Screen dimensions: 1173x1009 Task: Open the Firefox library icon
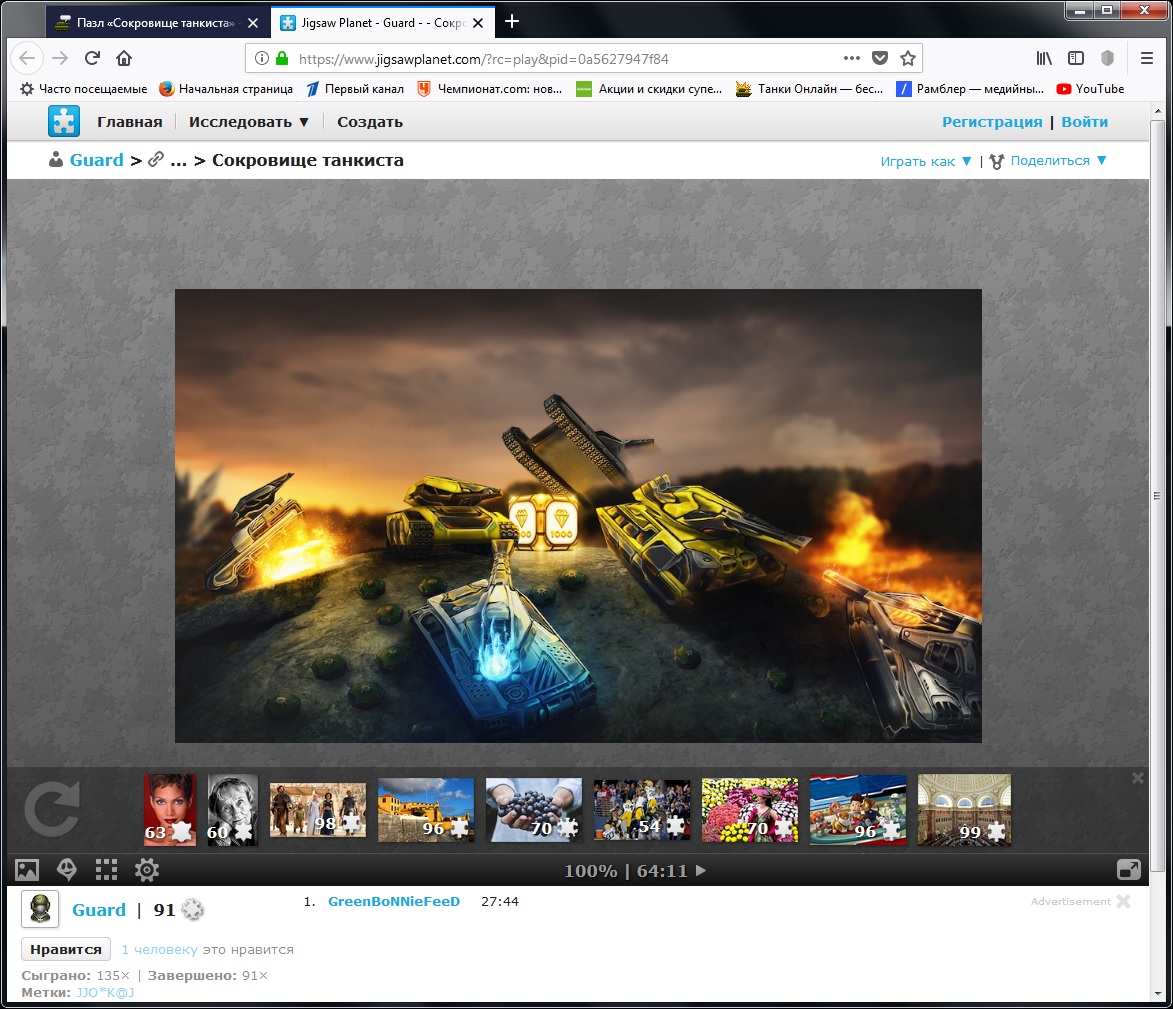click(1044, 58)
